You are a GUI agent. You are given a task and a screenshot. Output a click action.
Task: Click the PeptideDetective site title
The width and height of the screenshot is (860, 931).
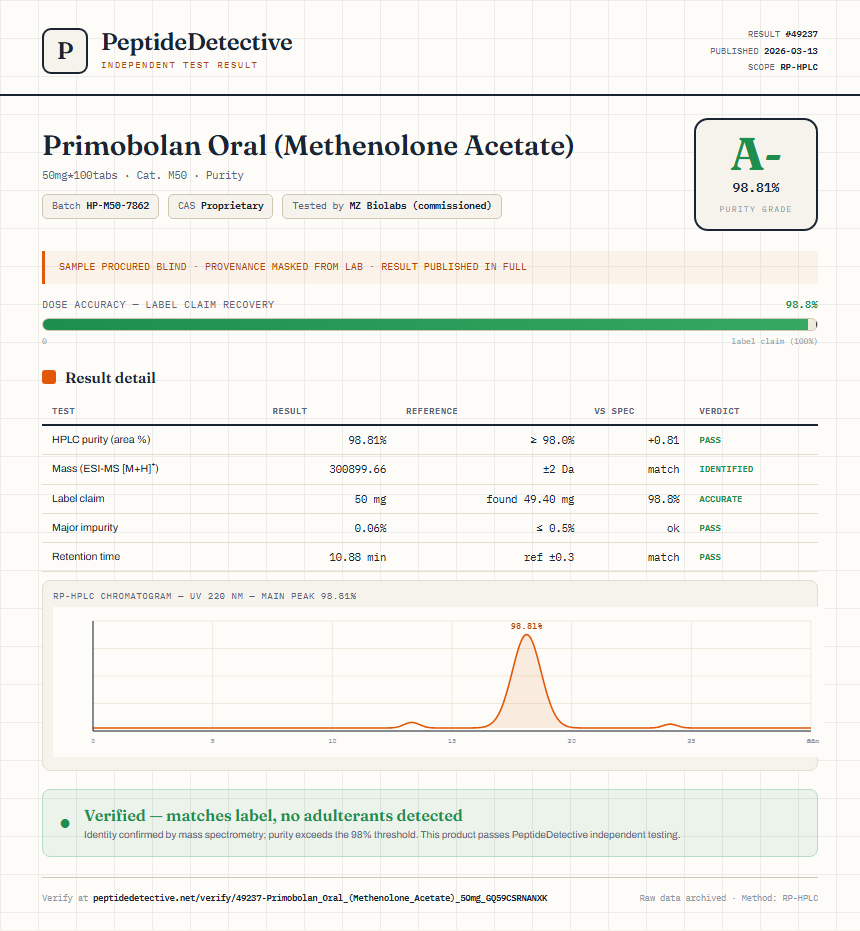point(197,42)
